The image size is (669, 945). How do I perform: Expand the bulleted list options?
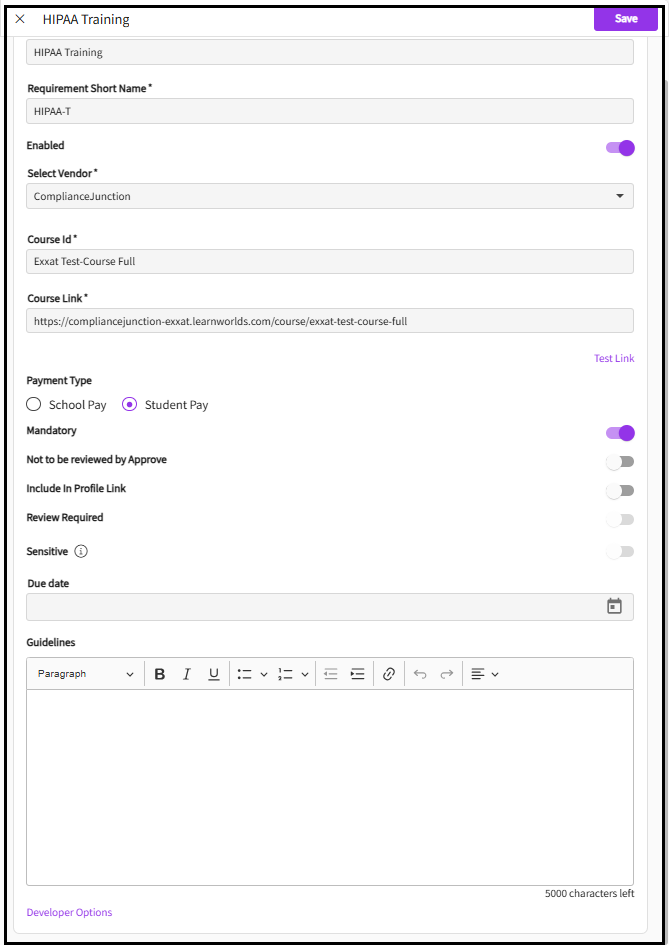[x=264, y=674]
